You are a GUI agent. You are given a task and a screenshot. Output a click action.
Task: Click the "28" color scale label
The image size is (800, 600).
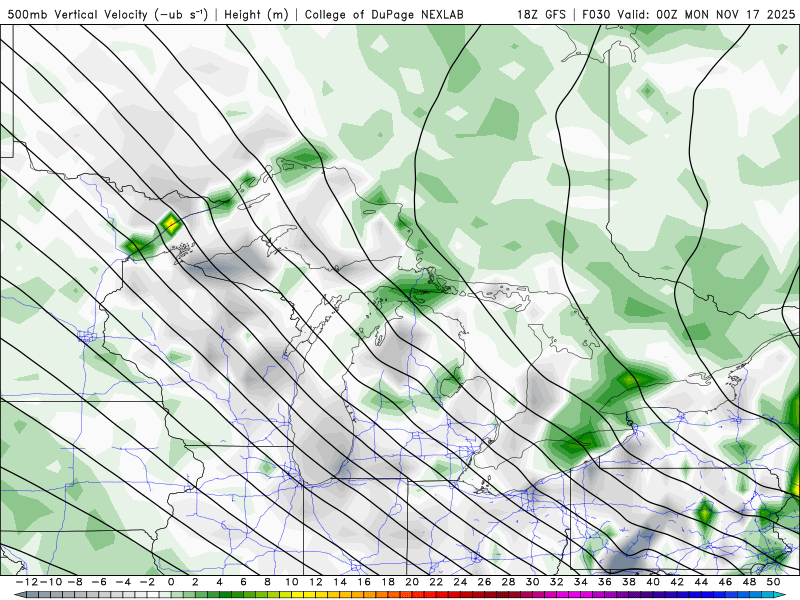(x=508, y=582)
